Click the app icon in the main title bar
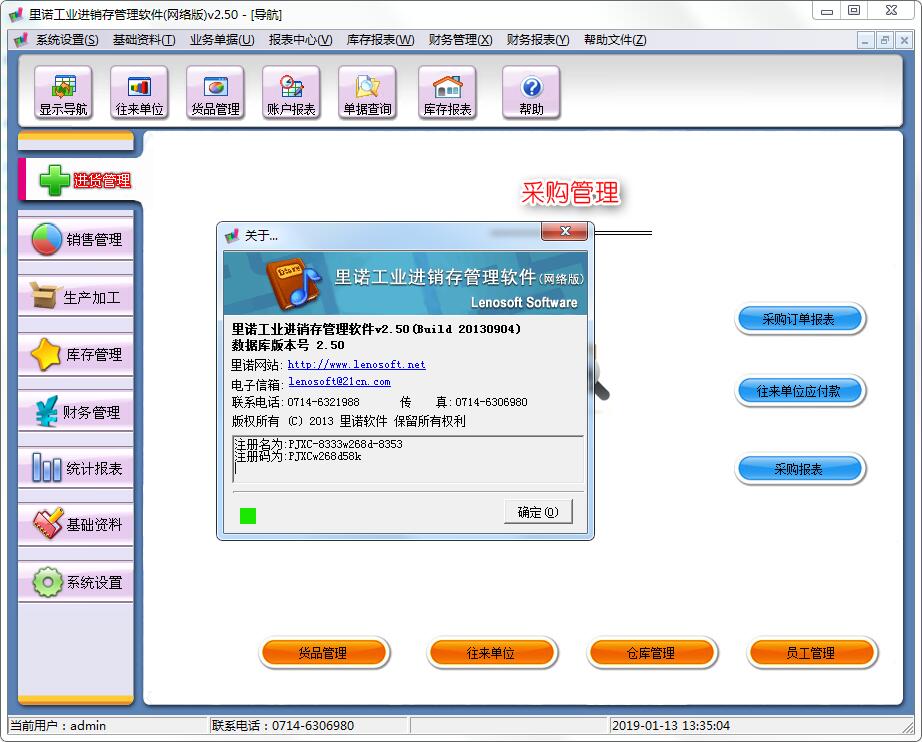Screen dimensions: 922x742 click(16, 14)
